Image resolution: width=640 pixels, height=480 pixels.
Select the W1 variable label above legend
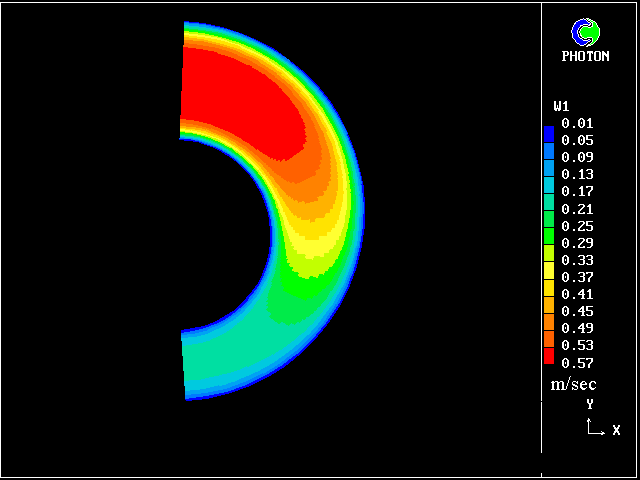561,106
